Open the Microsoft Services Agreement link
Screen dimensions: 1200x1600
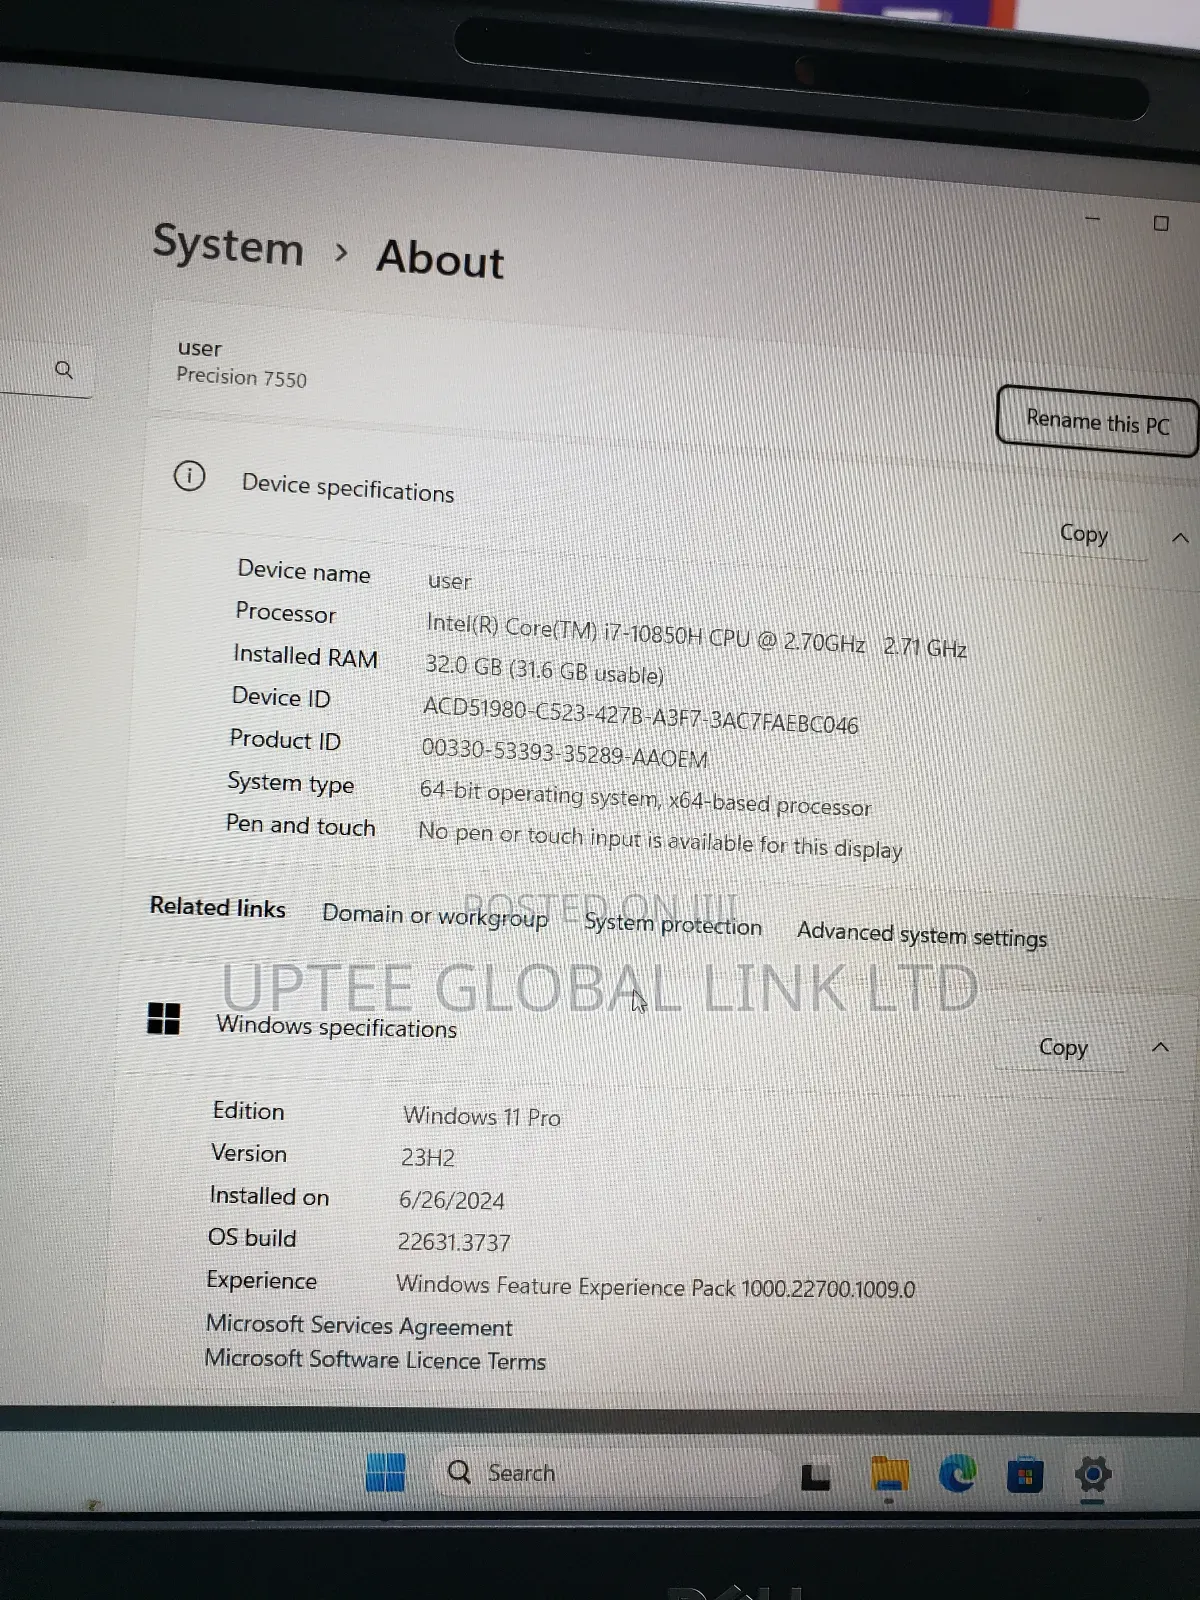coord(359,1326)
